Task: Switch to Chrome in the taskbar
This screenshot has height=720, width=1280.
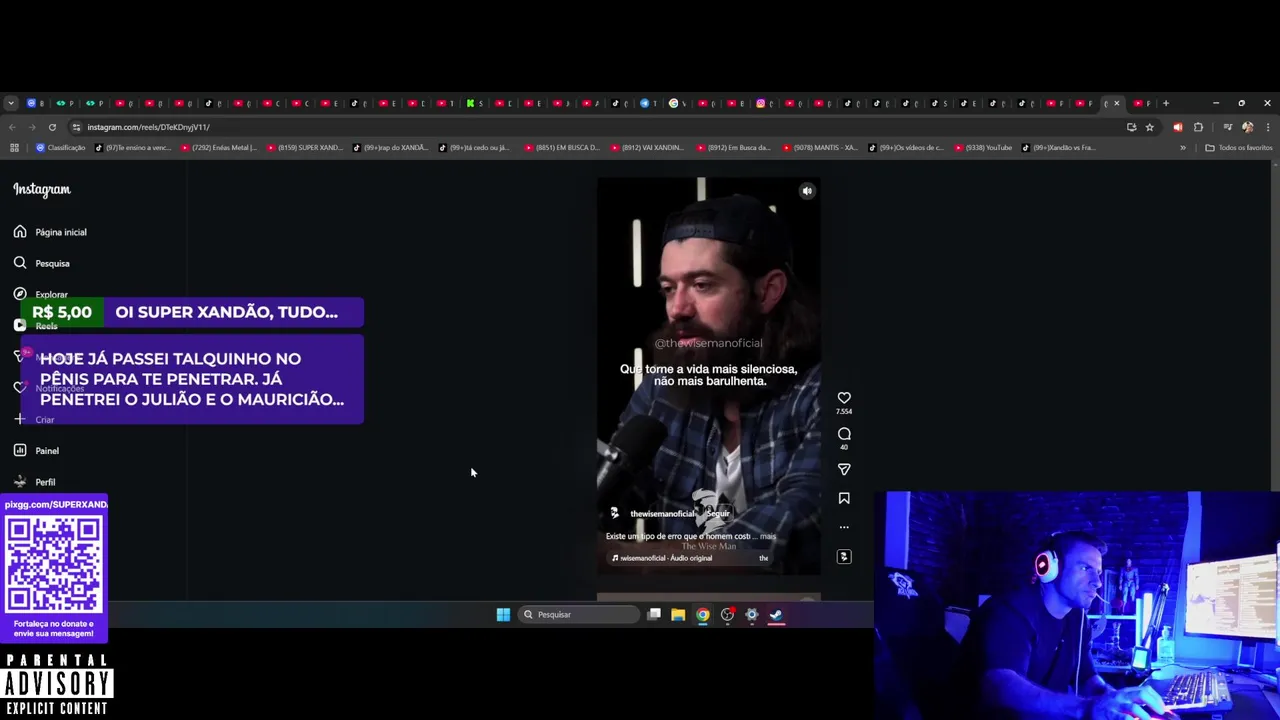Action: tap(703, 615)
